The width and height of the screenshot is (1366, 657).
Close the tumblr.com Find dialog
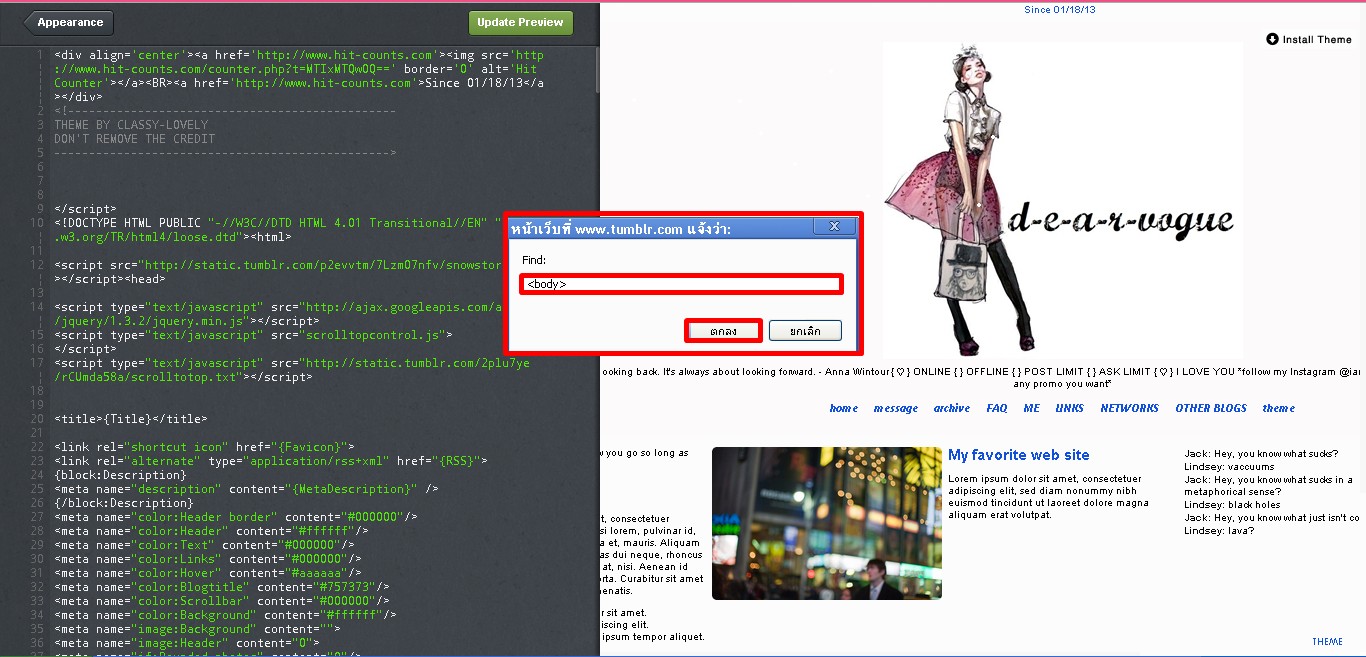(x=834, y=227)
